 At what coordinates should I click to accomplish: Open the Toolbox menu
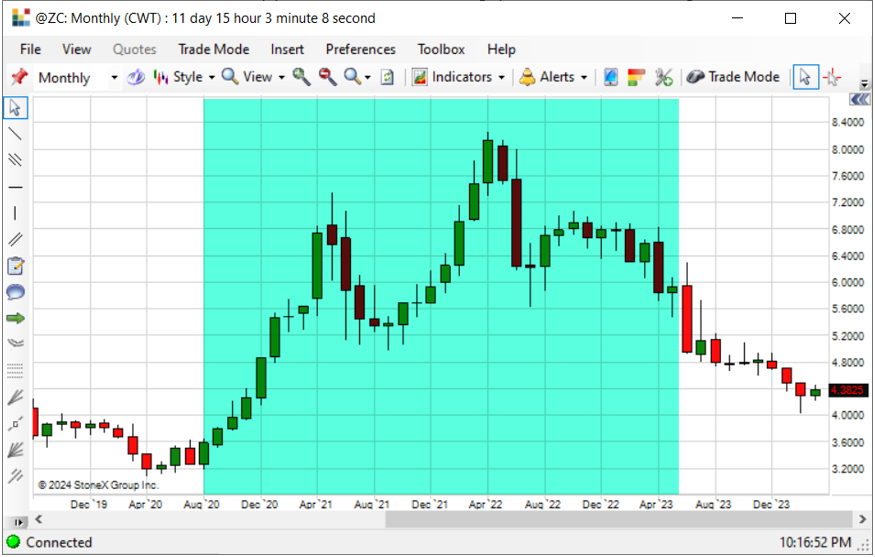pos(441,49)
